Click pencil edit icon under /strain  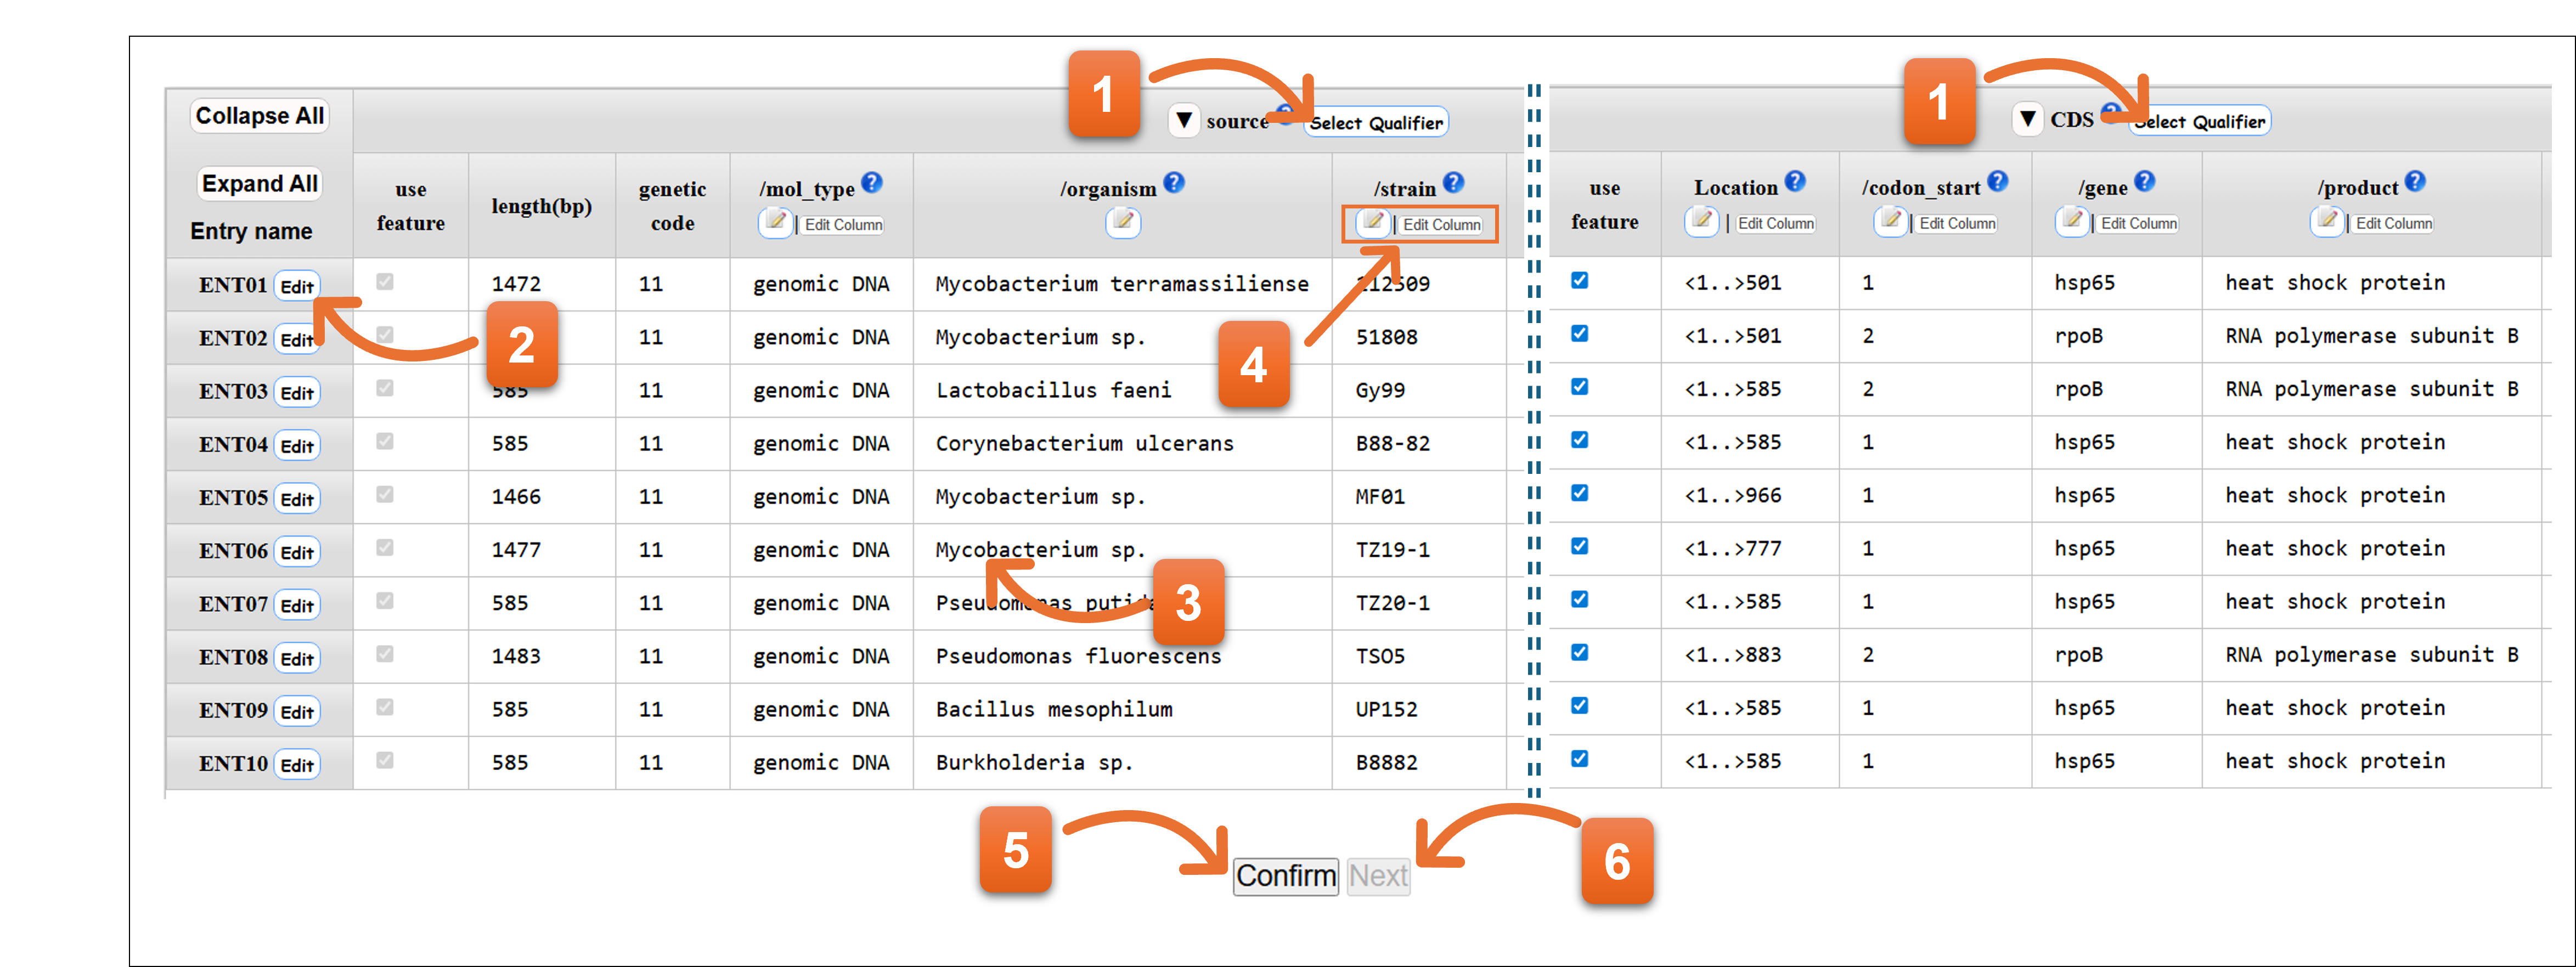pyautogui.click(x=1373, y=222)
